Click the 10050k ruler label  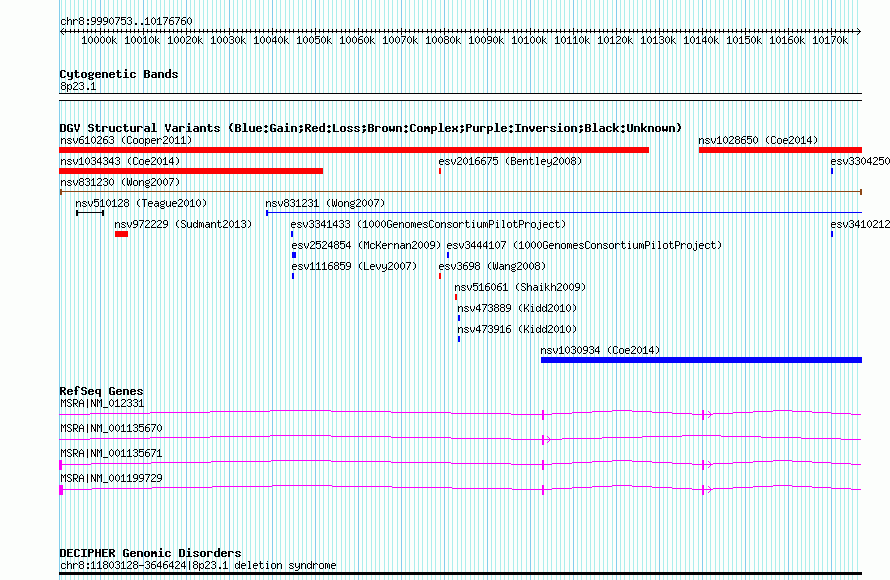(314, 40)
